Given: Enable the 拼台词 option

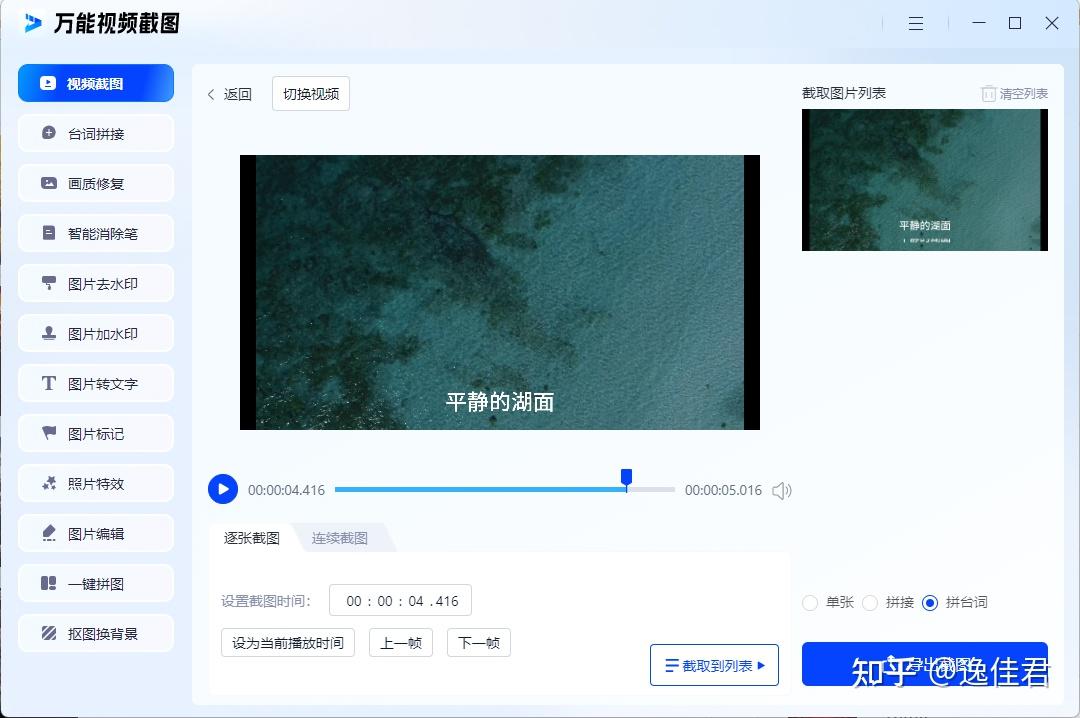Looking at the screenshot, I should point(931,603).
